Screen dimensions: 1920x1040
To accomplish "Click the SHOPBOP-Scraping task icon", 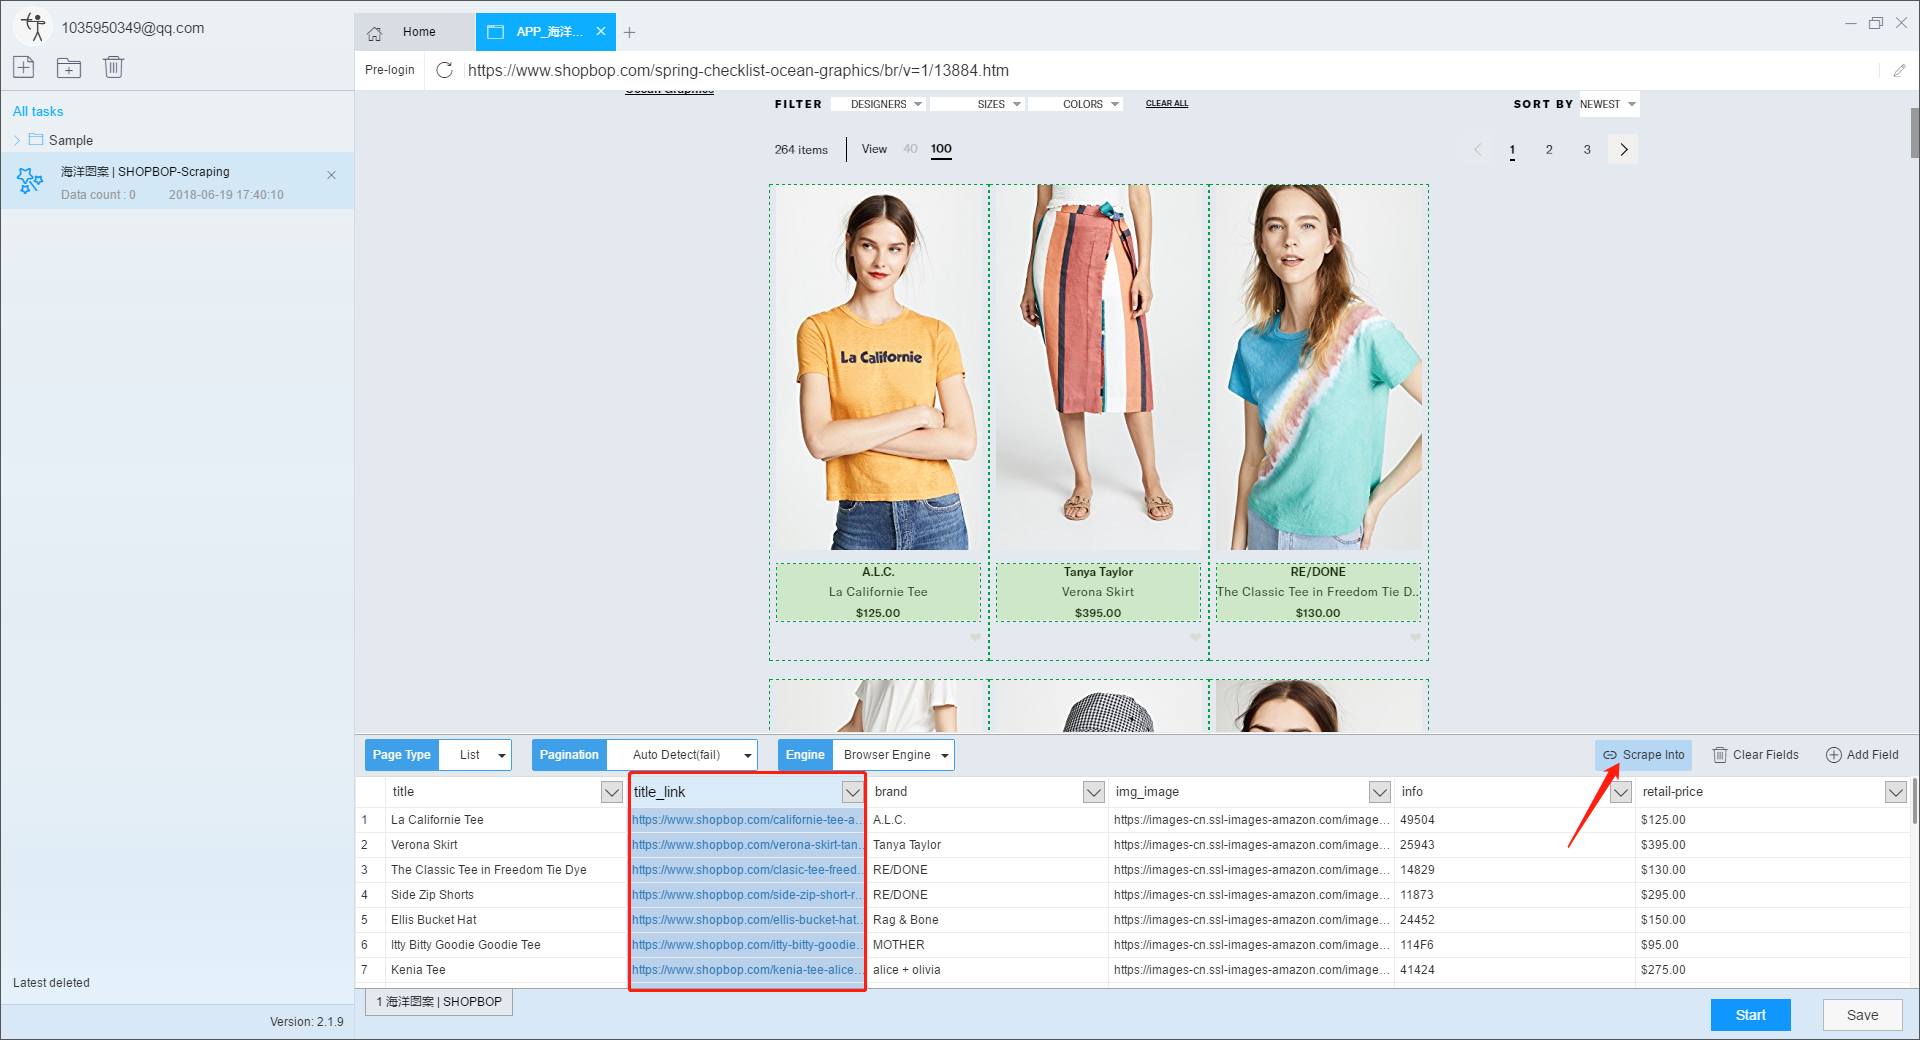I will tap(30, 181).
